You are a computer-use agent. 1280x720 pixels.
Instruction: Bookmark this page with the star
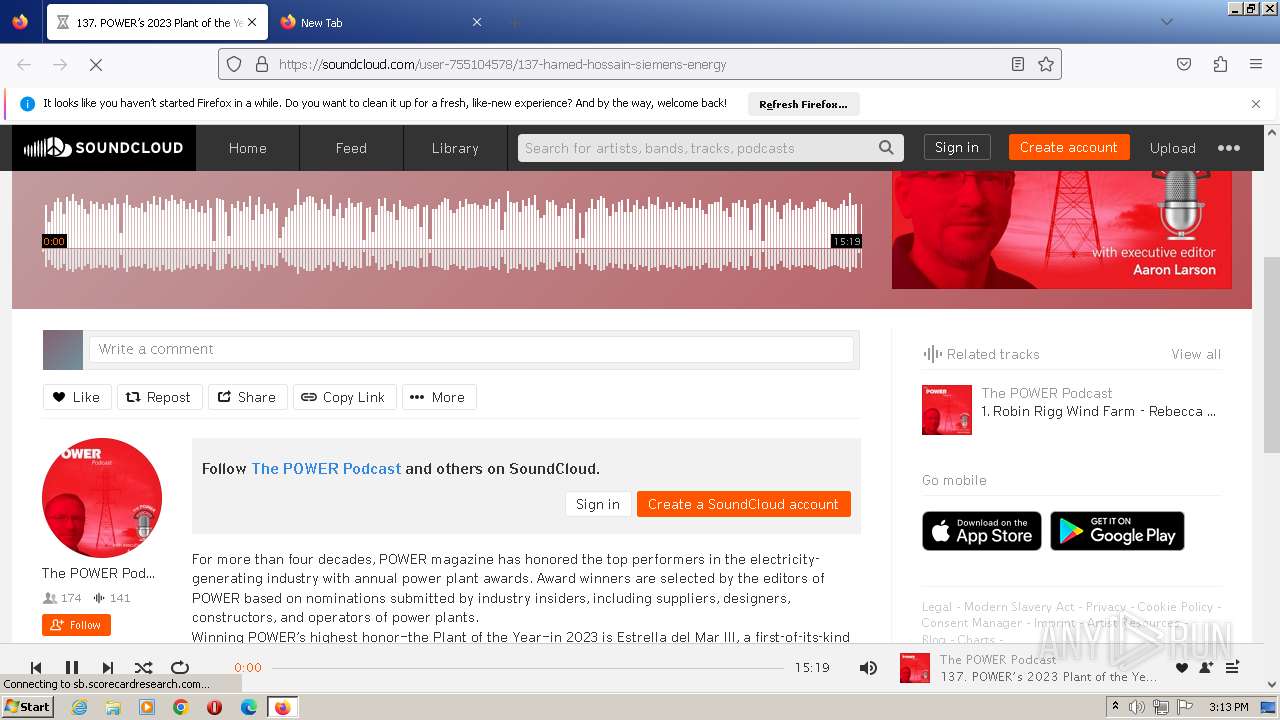(x=1046, y=64)
